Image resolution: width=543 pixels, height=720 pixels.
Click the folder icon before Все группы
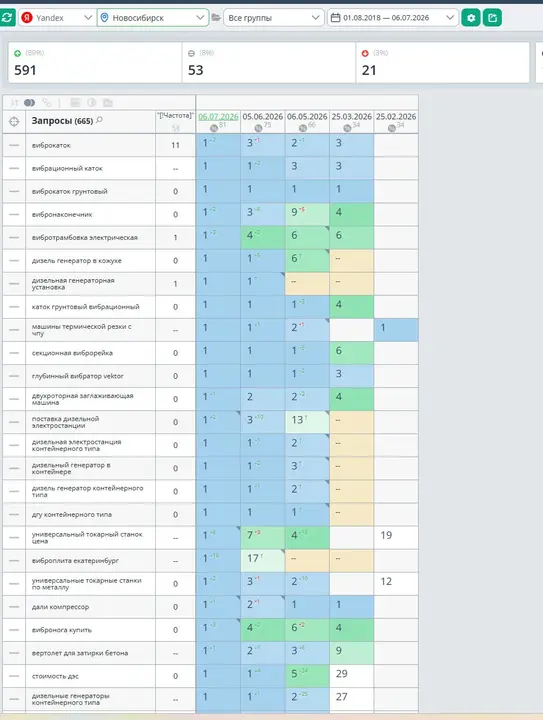pos(216,18)
